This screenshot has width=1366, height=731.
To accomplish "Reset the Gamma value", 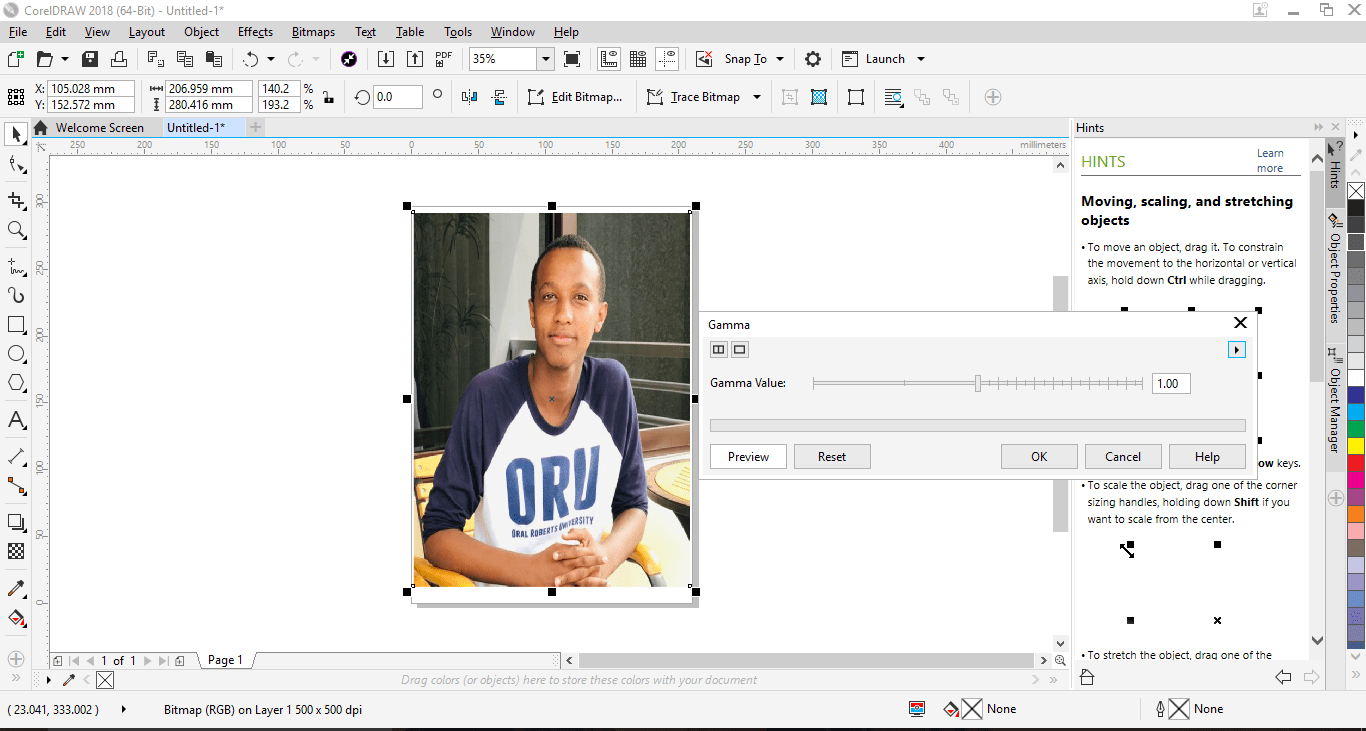I will pyautogui.click(x=832, y=457).
